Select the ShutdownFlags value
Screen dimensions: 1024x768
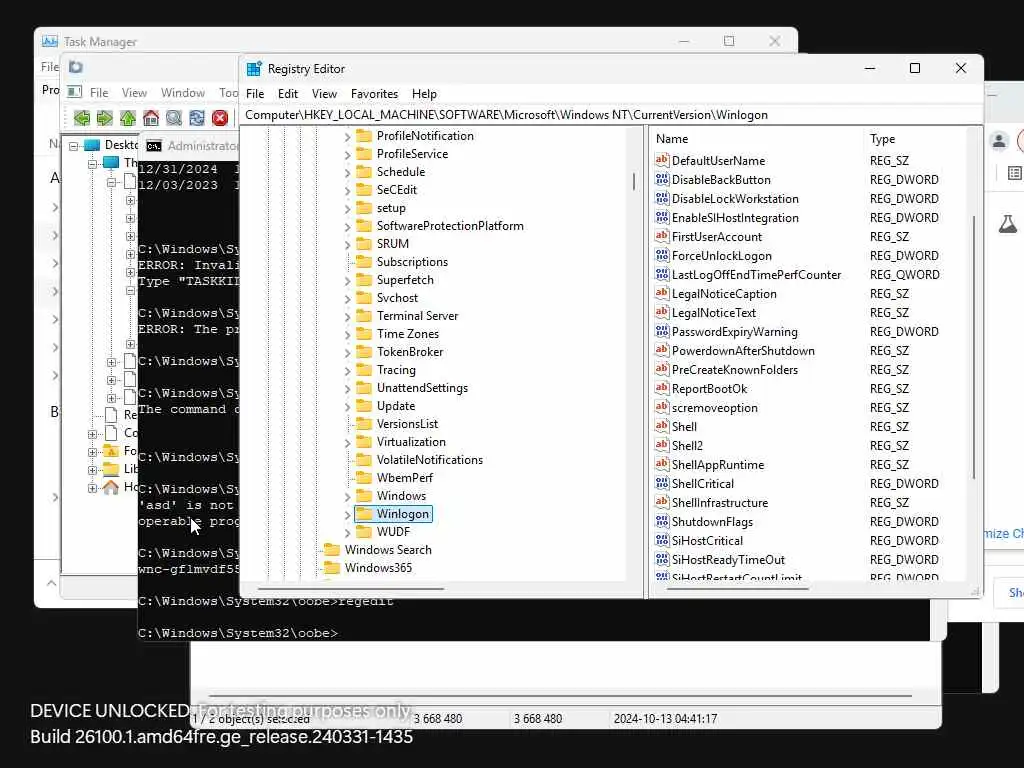[x=712, y=522]
